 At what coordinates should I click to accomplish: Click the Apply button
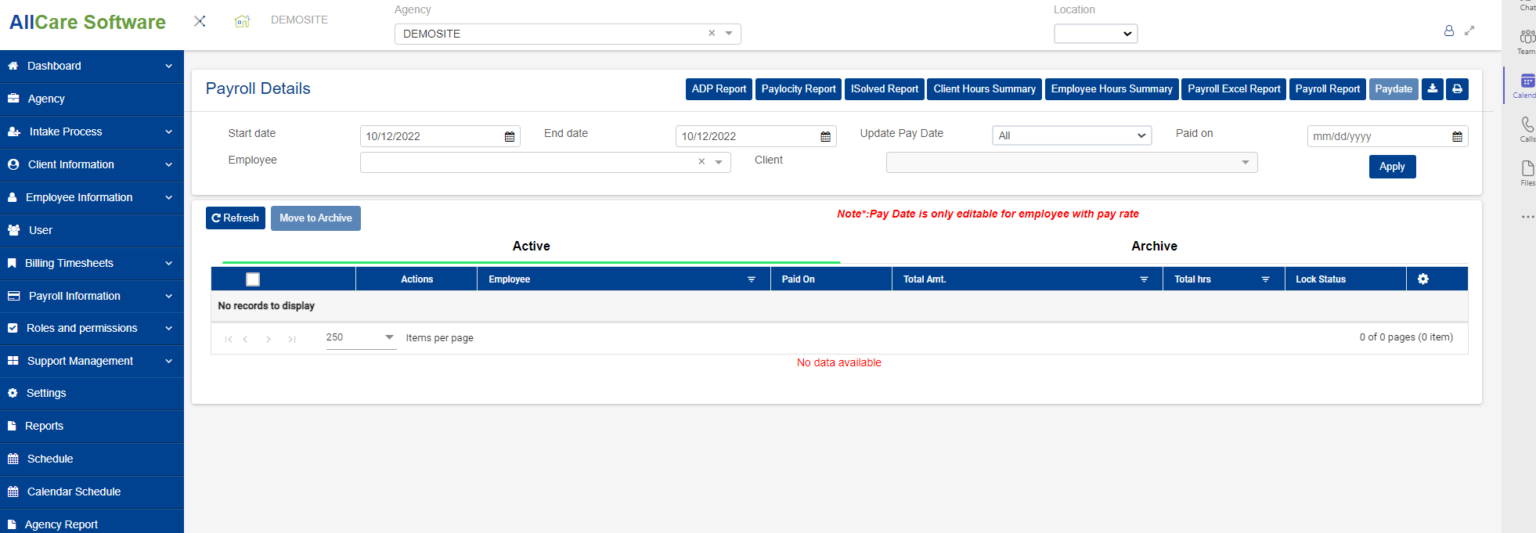click(1392, 167)
